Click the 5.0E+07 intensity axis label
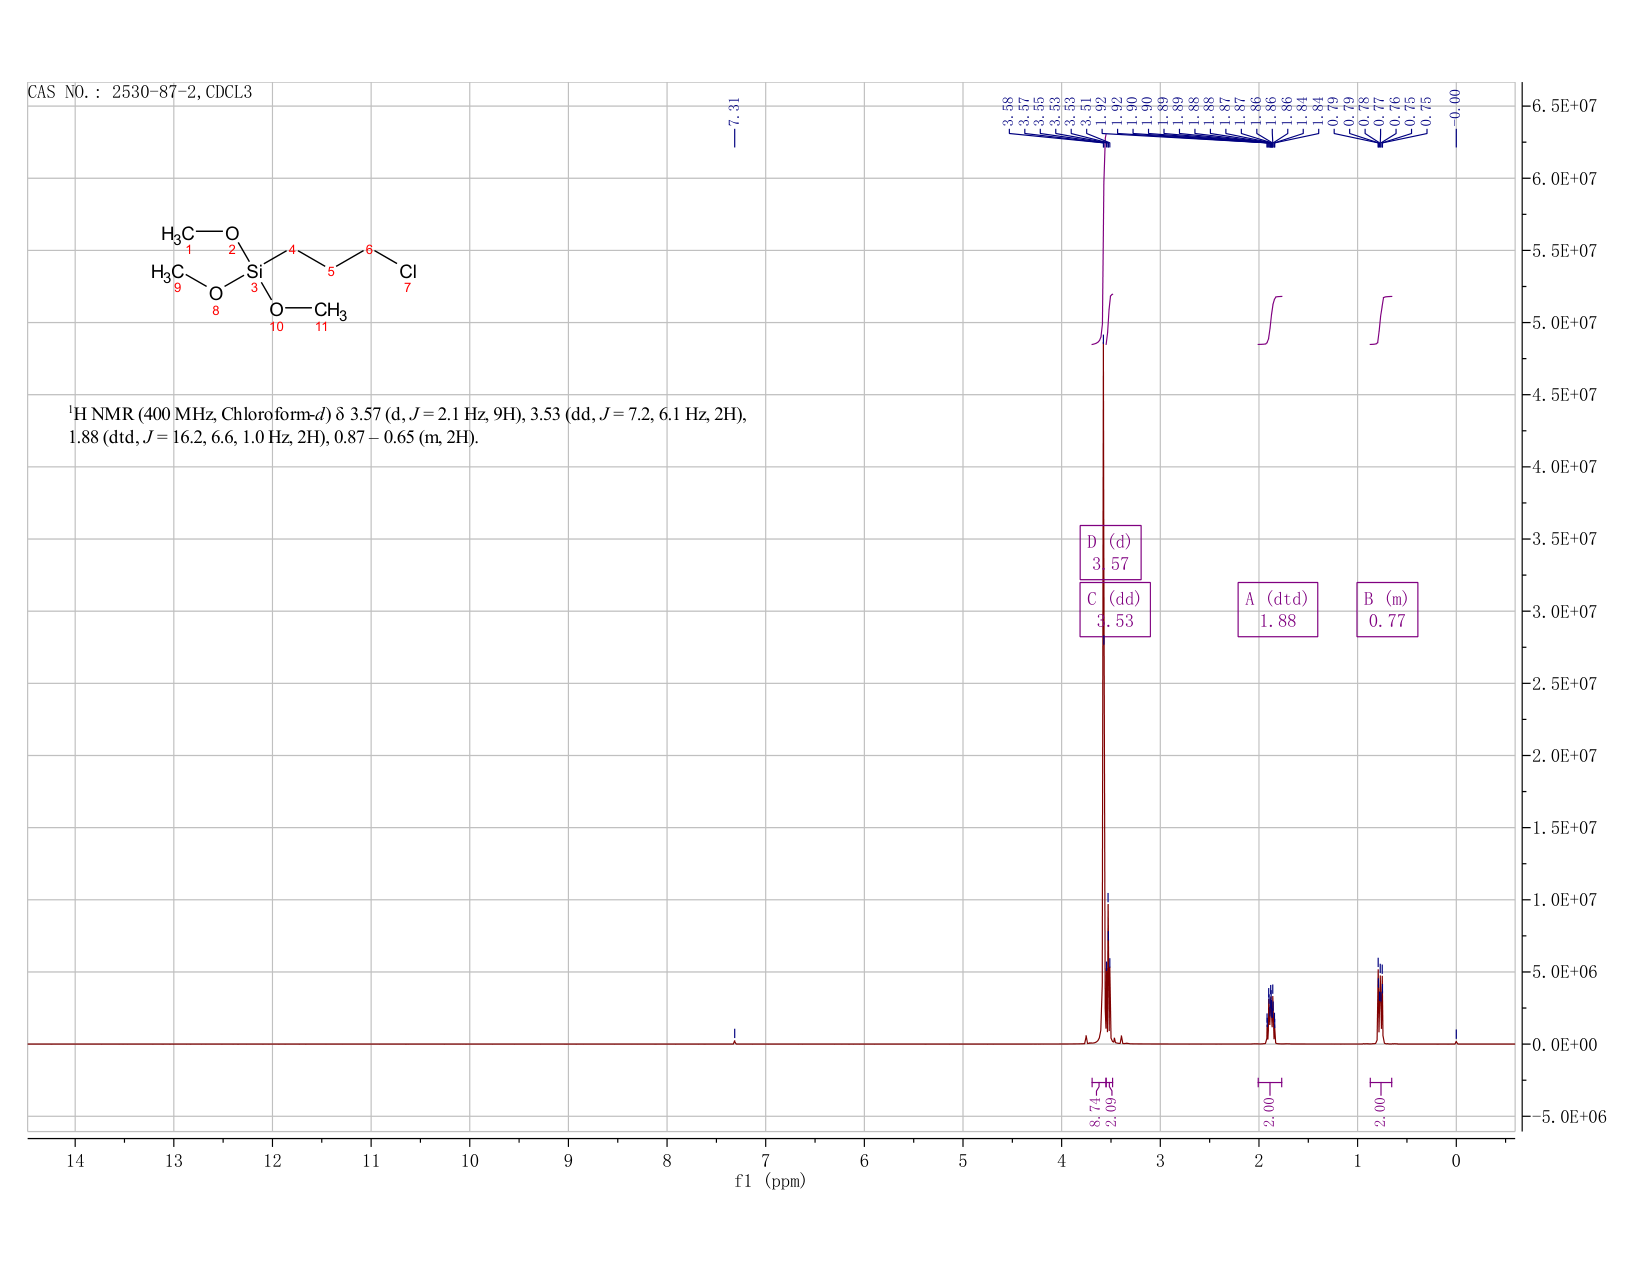 tap(1564, 323)
